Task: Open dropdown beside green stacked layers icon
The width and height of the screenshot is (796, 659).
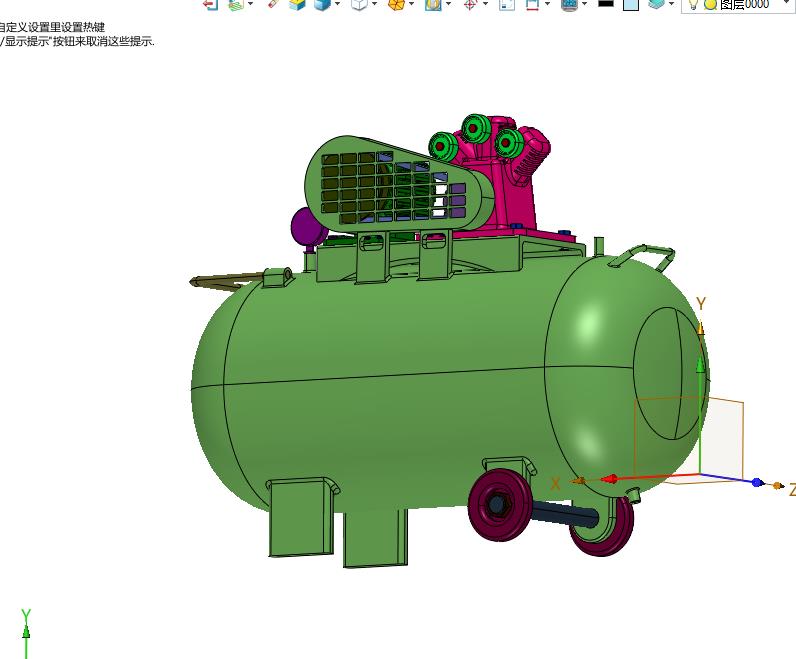Action: point(250,4)
